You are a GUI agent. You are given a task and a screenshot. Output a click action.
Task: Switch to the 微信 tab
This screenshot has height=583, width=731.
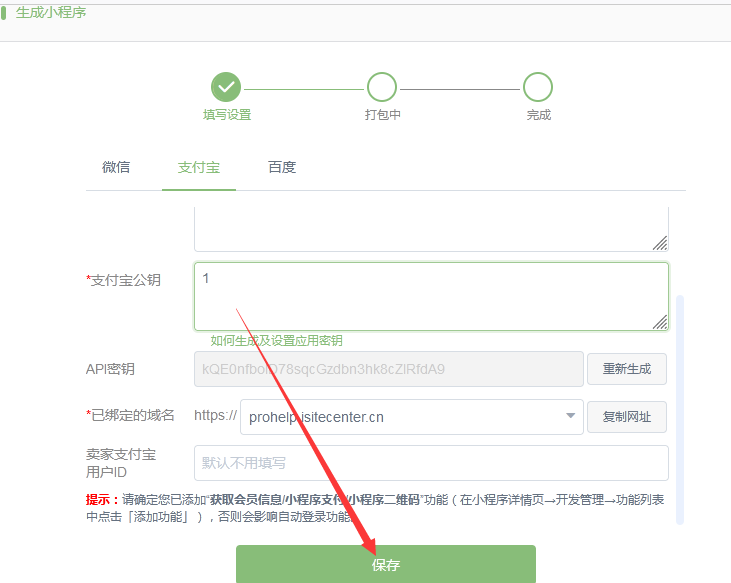pyautogui.click(x=116, y=167)
